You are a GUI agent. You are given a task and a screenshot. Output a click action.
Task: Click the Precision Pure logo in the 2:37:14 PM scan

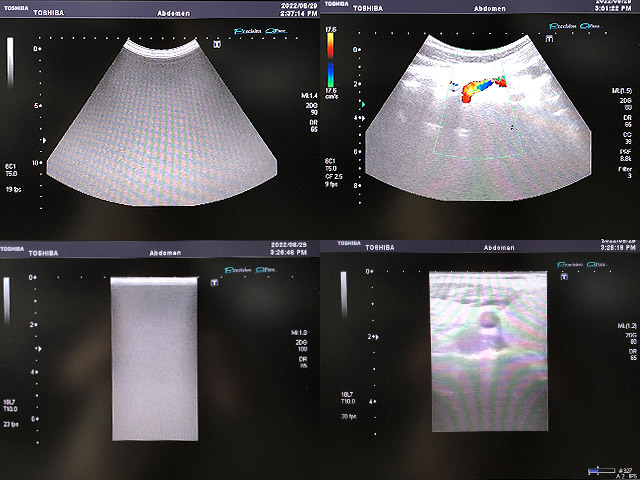pyautogui.click(x=260, y=31)
